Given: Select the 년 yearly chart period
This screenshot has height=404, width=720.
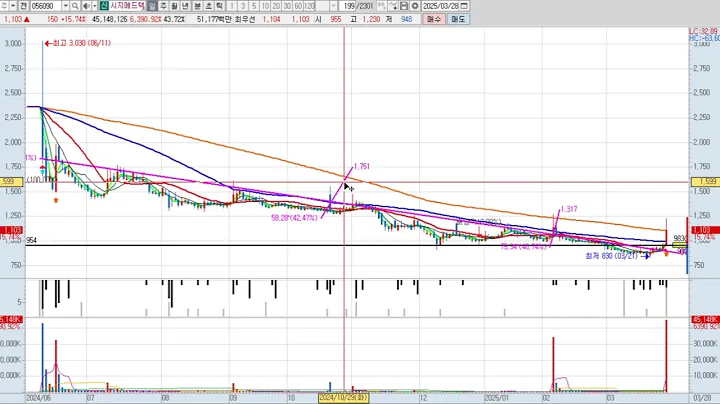Looking at the screenshot, I should tap(186, 6).
